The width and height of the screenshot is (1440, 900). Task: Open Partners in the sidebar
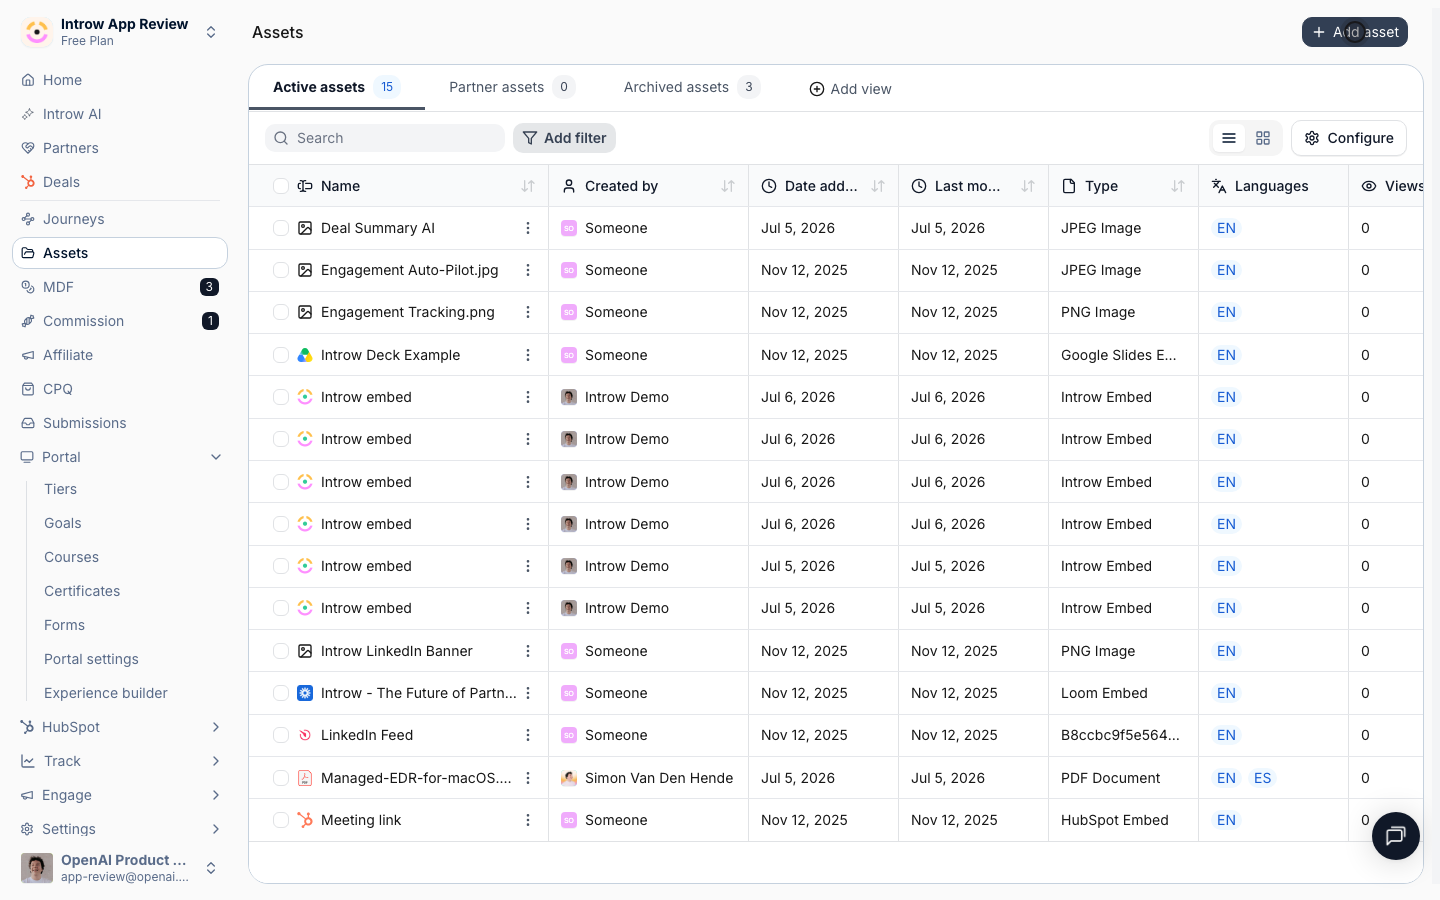pos(120,148)
